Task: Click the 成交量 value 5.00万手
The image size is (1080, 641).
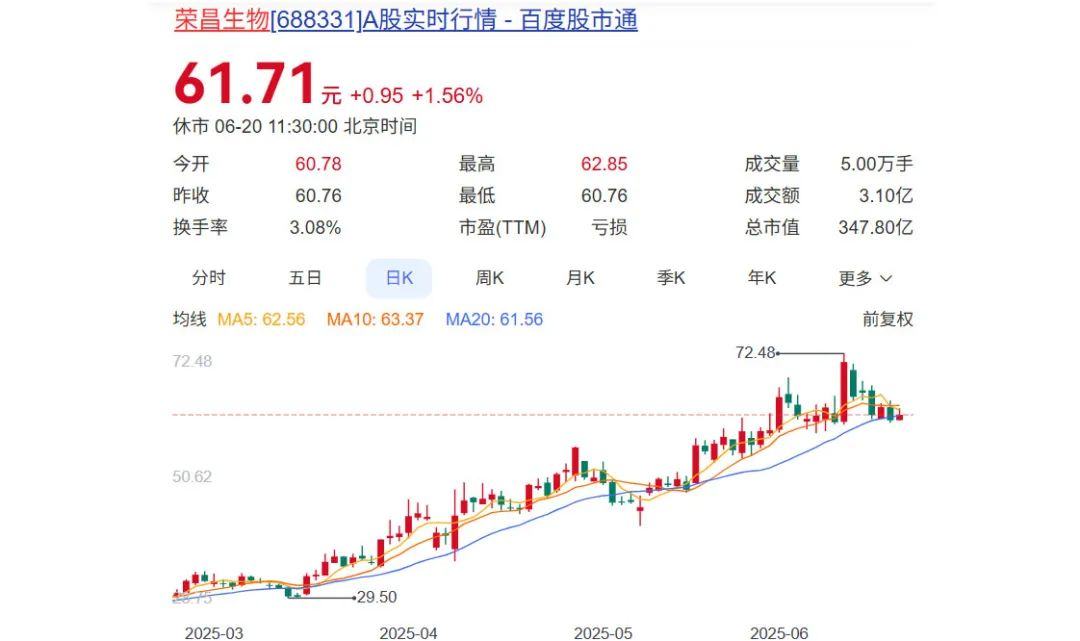Action: tap(877, 164)
